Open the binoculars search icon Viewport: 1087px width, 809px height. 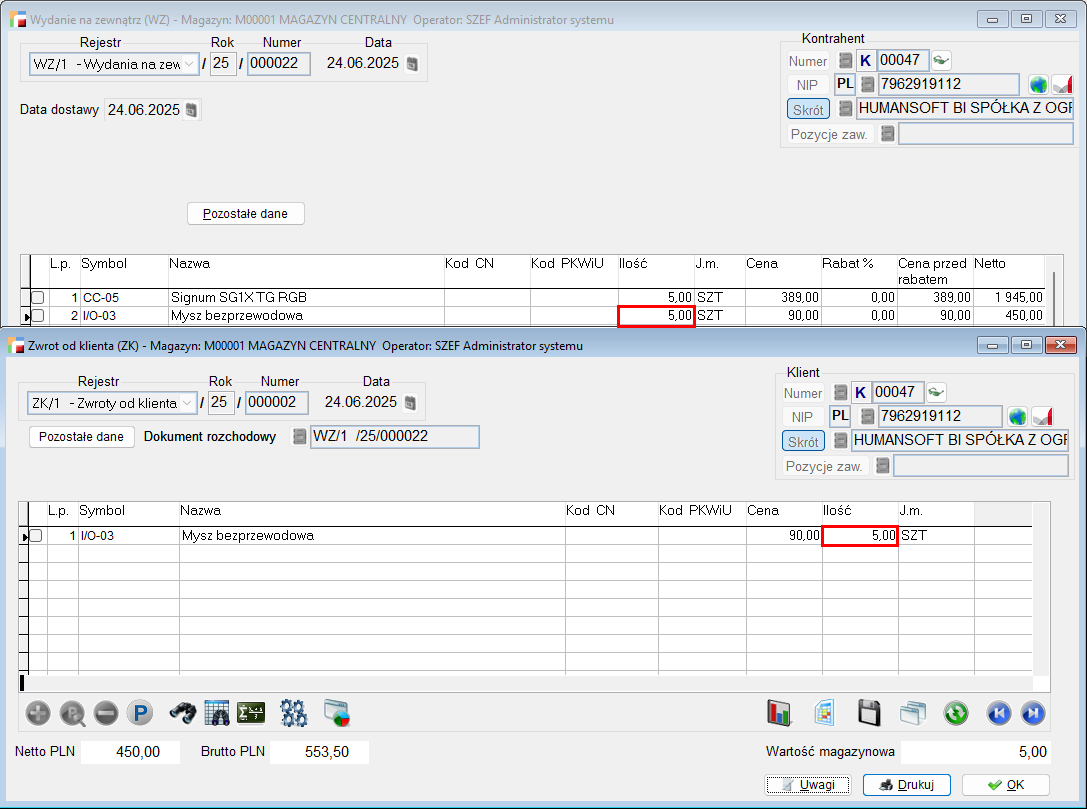183,713
